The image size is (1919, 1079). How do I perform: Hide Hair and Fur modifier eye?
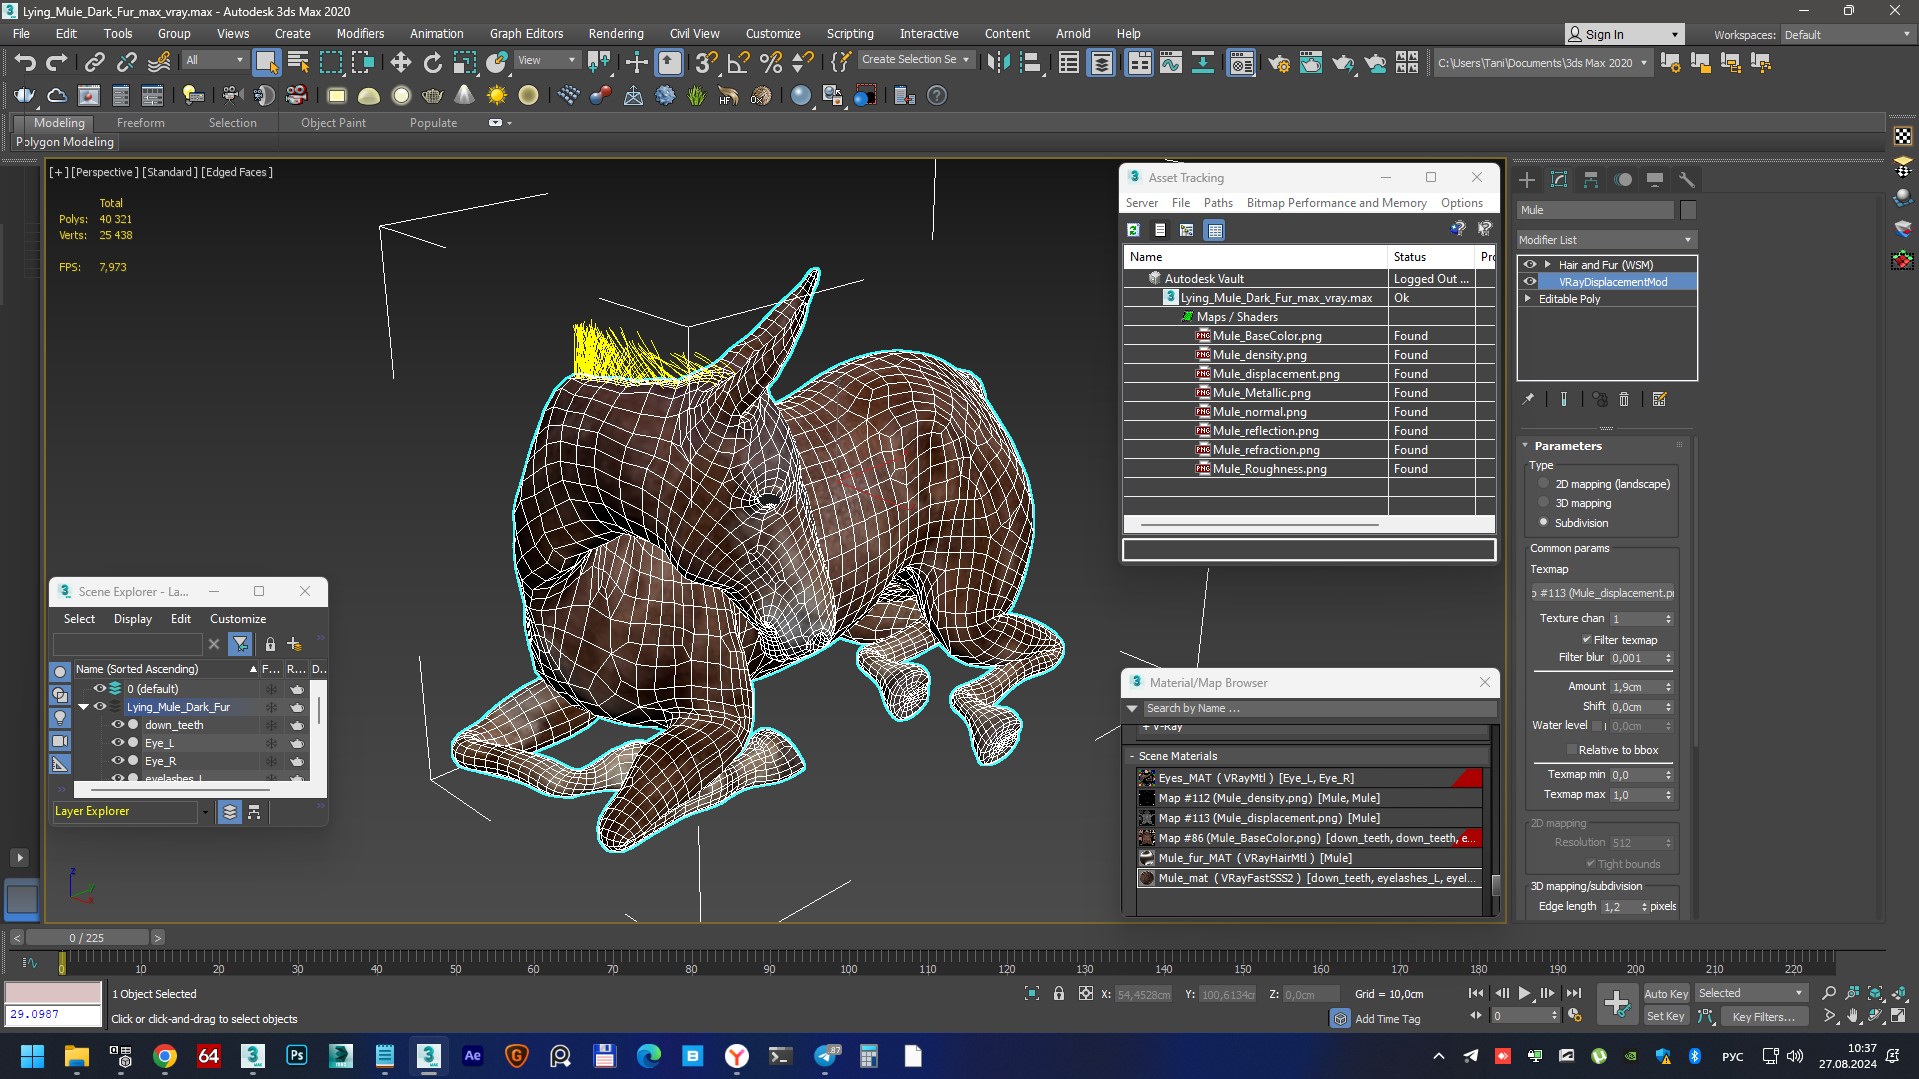[1529, 265]
